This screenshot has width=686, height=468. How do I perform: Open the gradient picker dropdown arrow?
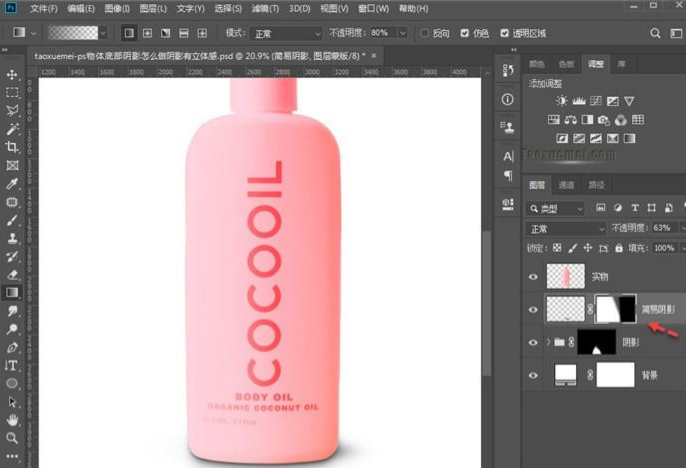[103, 33]
